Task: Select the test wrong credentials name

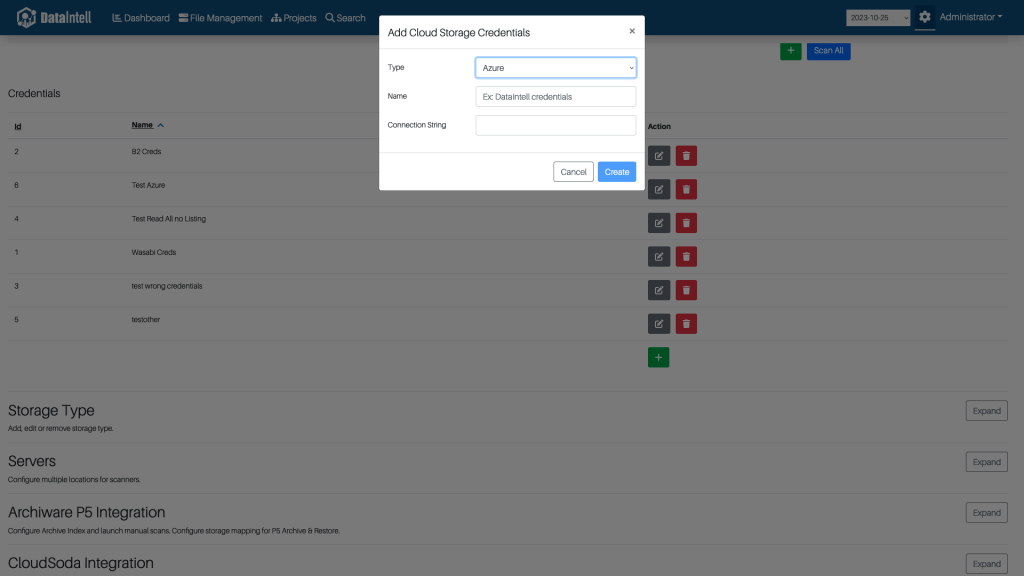Action: tap(167, 286)
